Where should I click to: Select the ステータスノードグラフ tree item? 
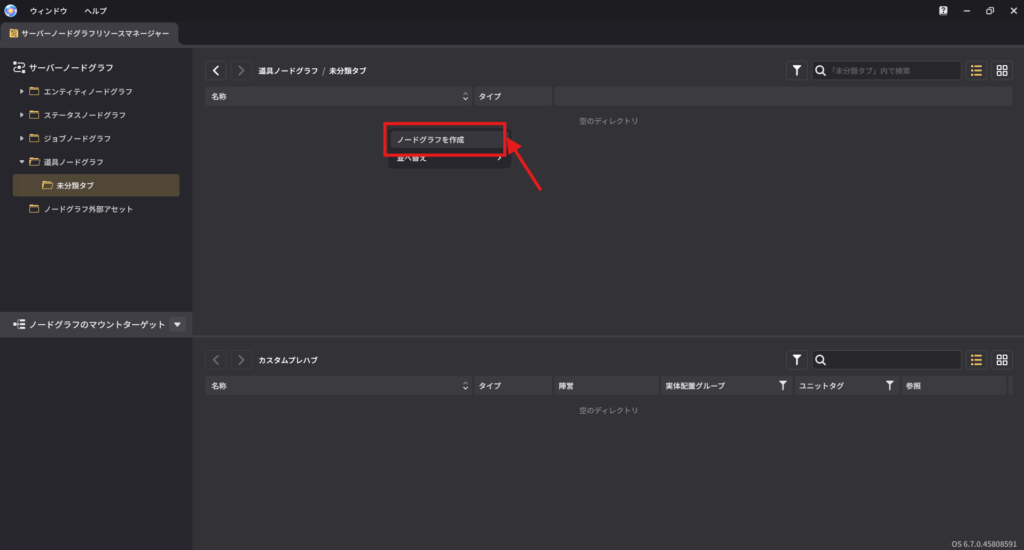coord(85,115)
